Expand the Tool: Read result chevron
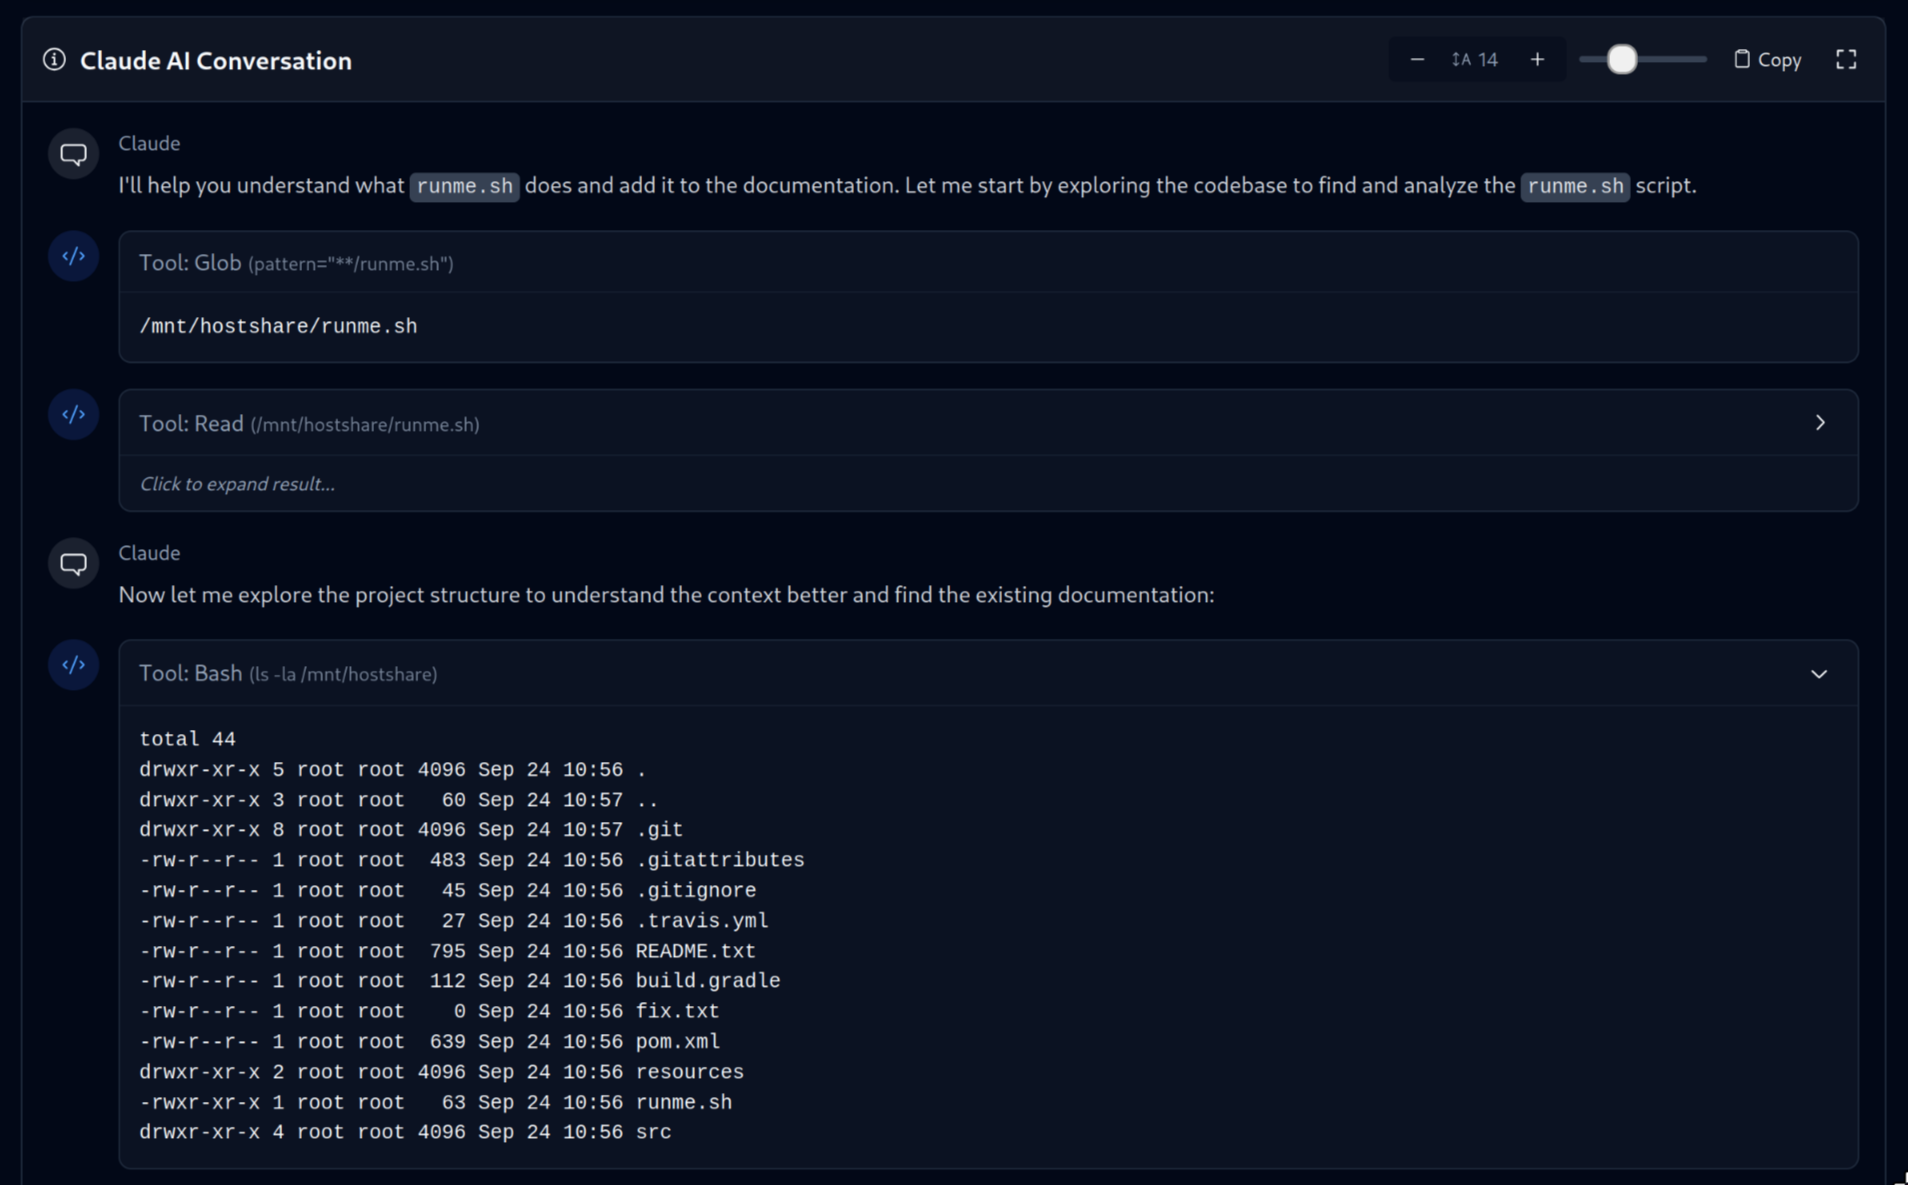The height and width of the screenshot is (1185, 1908). tap(1819, 422)
